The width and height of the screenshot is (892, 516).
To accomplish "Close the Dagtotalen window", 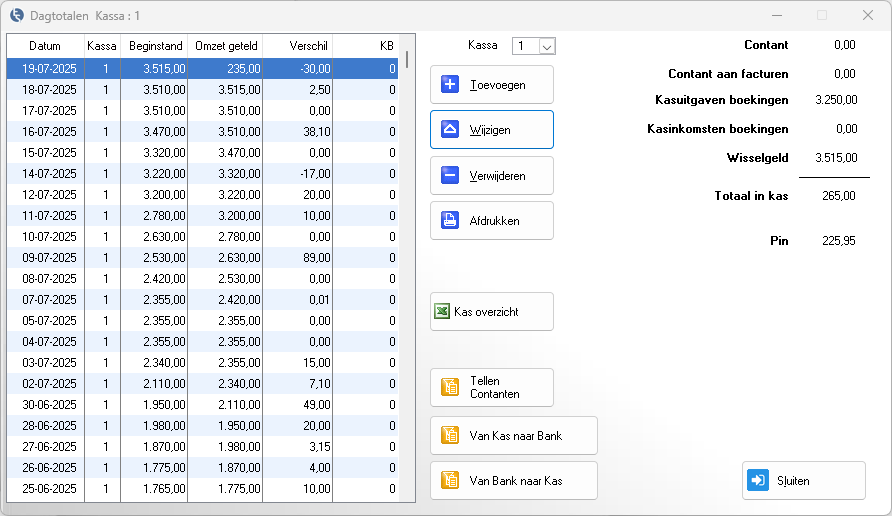I will pyautogui.click(x=868, y=15).
